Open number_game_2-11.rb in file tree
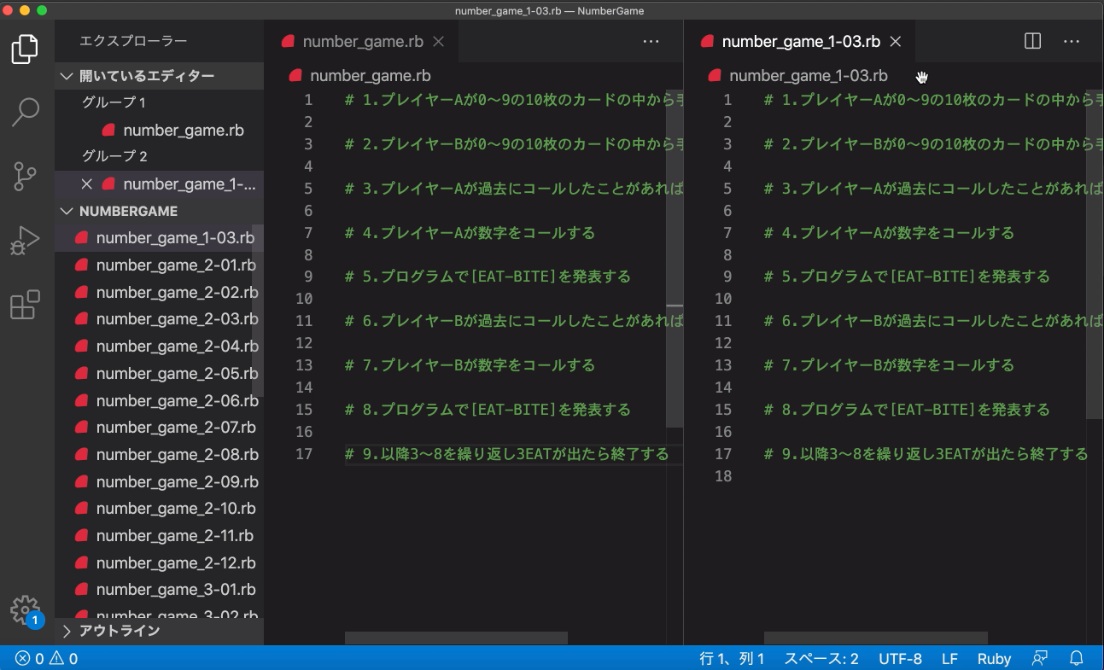Image resolution: width=1104 pixels, height=670 pixels. point(159,536)
